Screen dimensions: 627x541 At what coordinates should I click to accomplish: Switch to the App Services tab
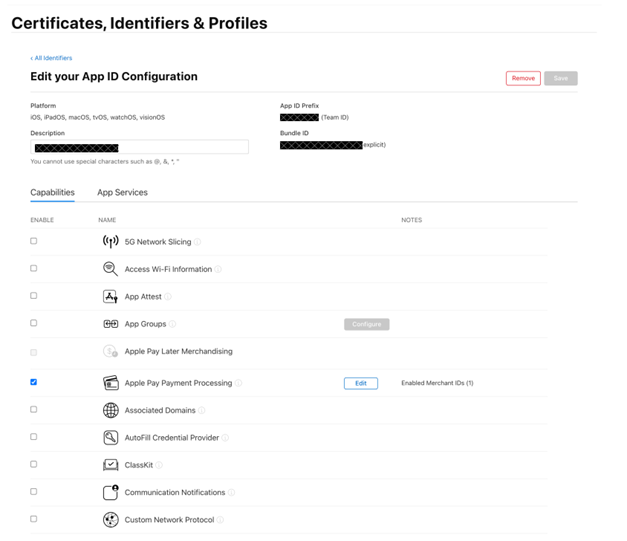click(x=122, y=192)
